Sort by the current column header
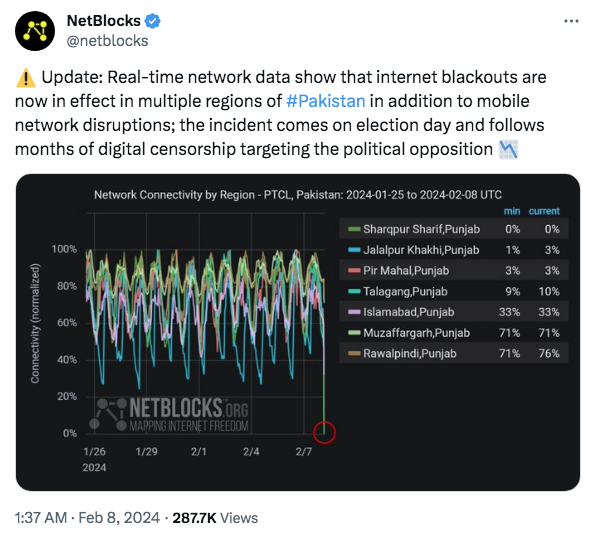 pyautogui.click(x=544, y=211)
